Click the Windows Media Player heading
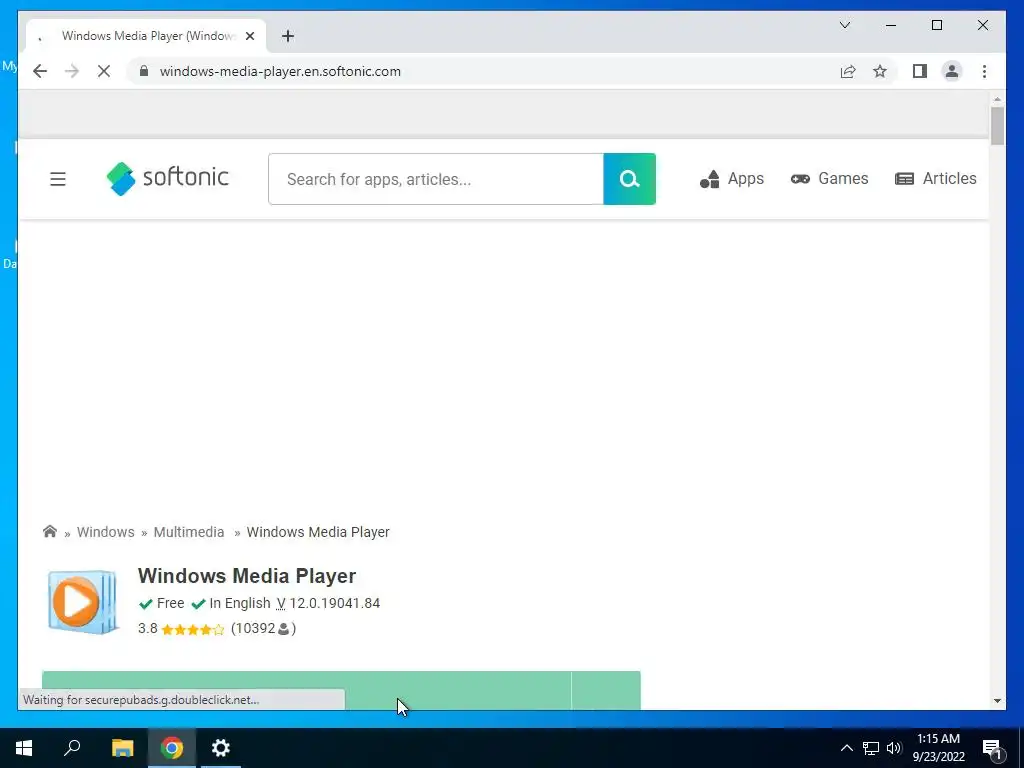This screenshot has width=1024, height=768. [247, 575]
